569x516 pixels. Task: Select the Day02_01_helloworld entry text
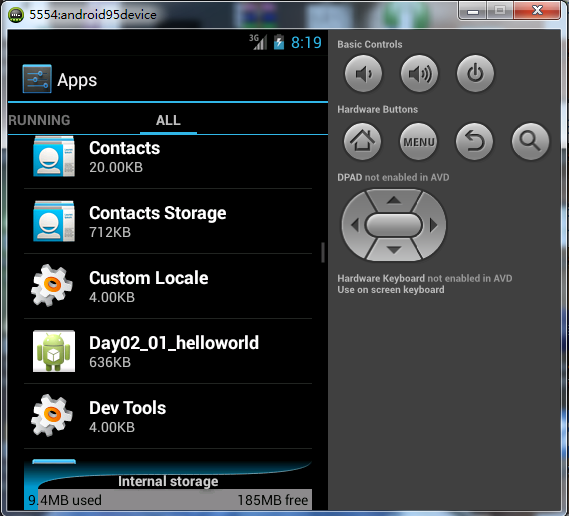click(174, 352)
